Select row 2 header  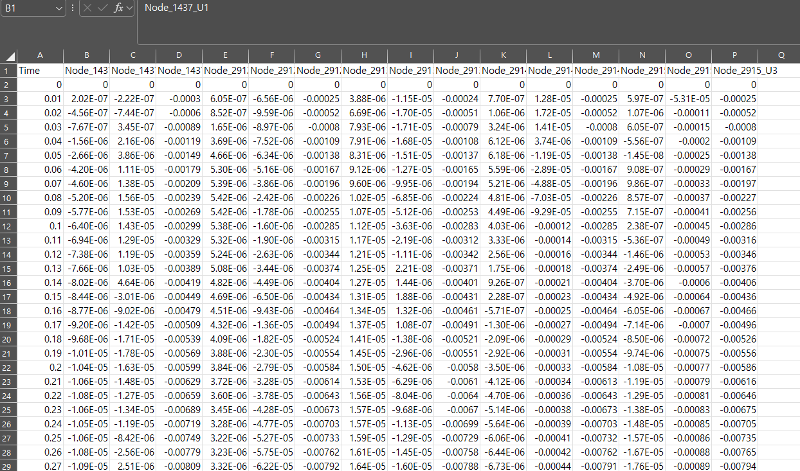point(8,85)
